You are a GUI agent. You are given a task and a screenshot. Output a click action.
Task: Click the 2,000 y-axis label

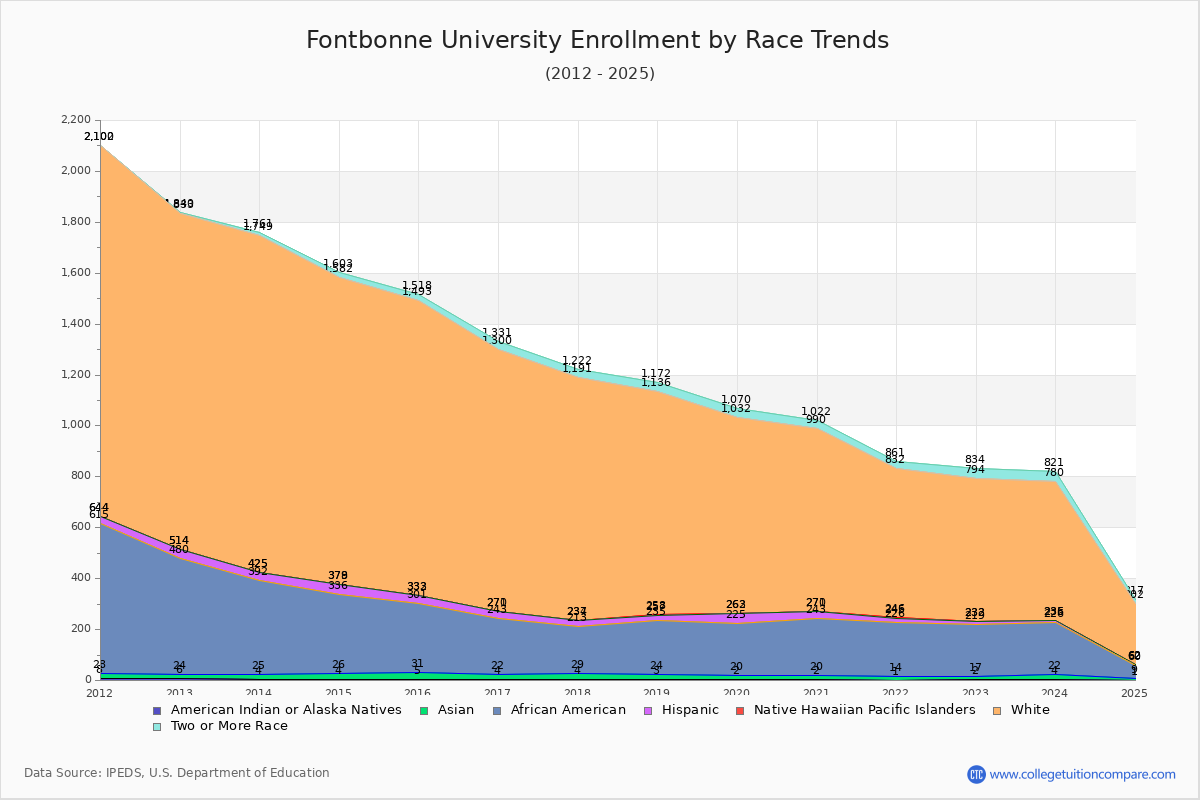(77, 171)
